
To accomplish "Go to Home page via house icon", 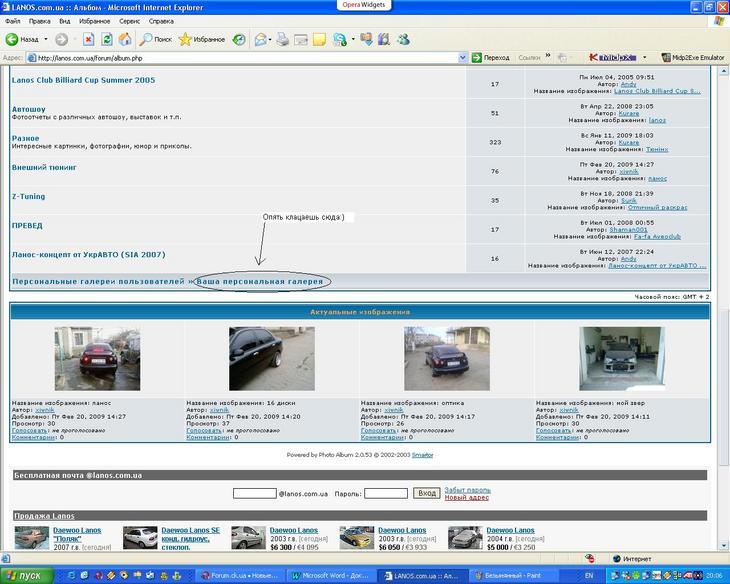I will [125, 39].
